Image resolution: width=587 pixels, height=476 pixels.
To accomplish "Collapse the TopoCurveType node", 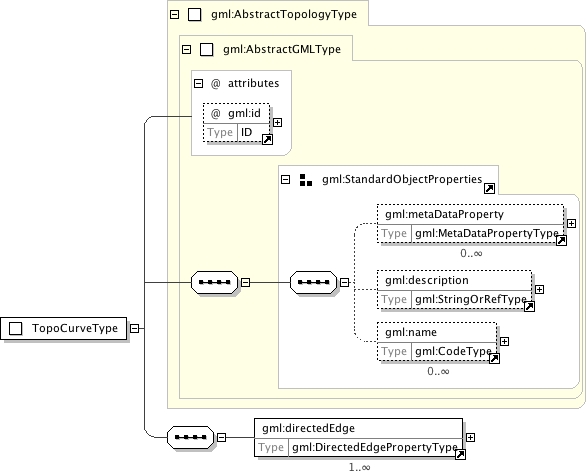I will [x=134, y=328].
